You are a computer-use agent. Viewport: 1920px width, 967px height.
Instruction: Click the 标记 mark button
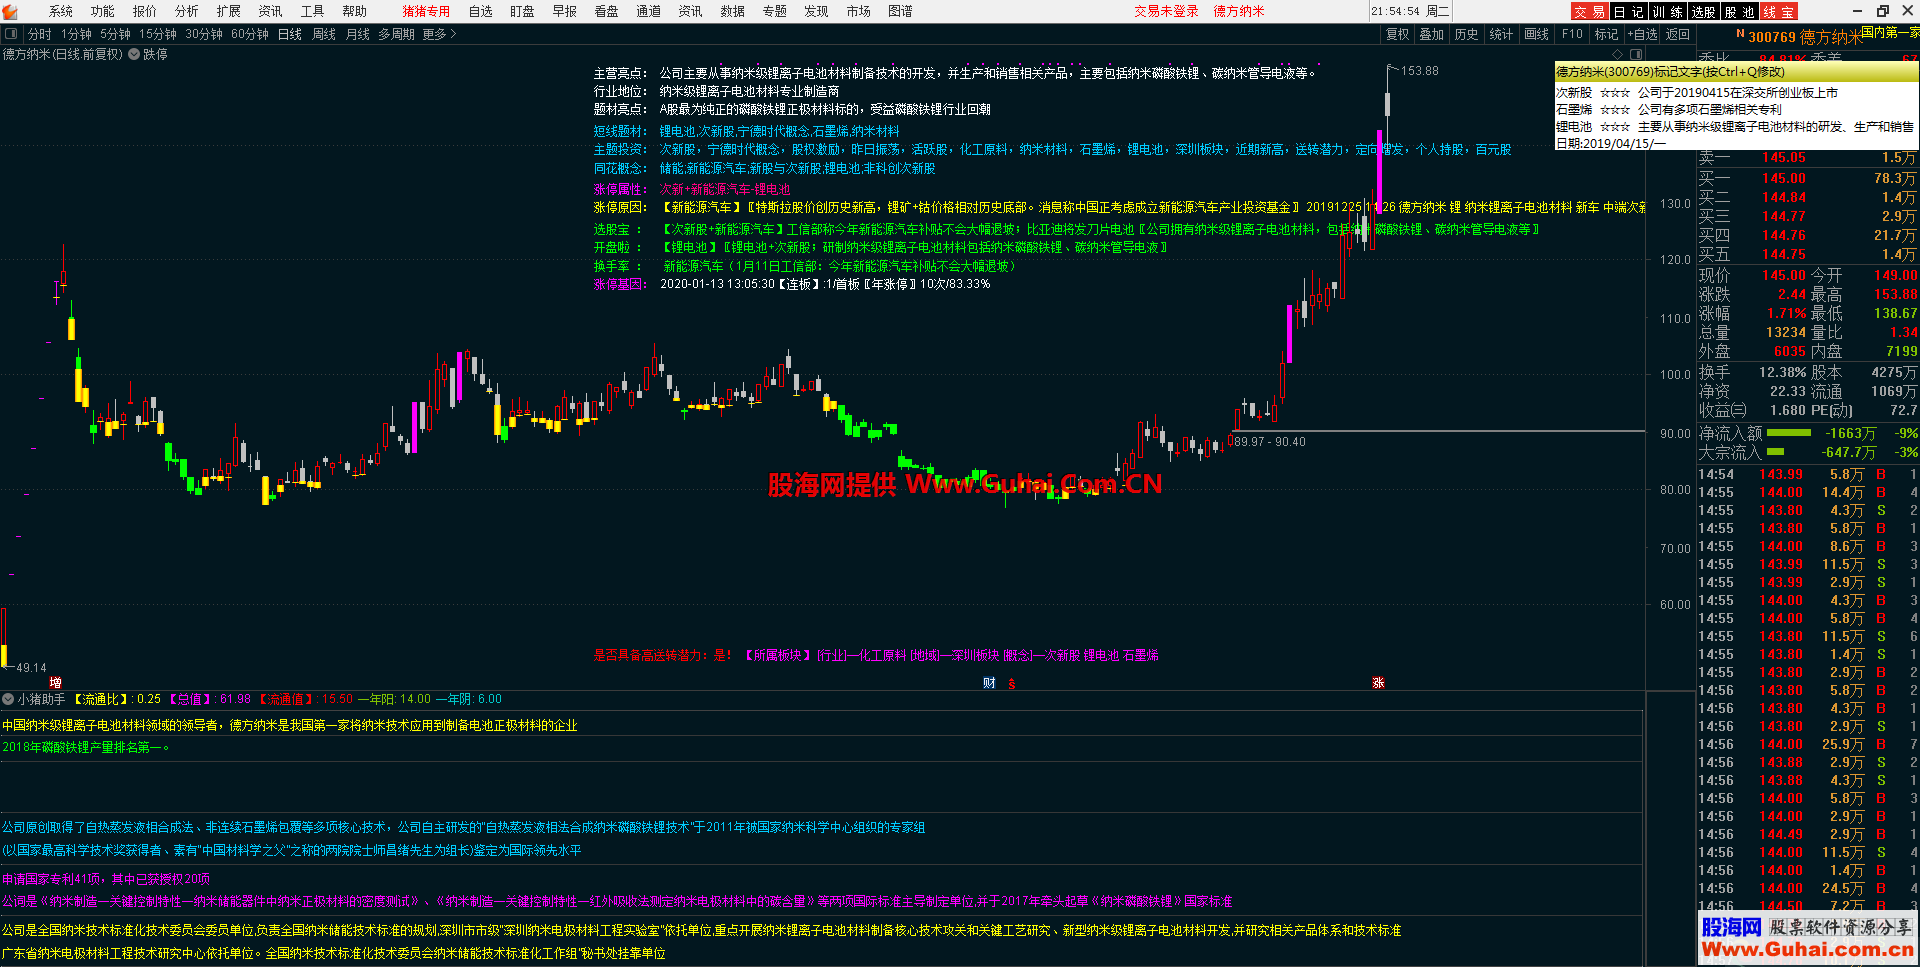point(1607,34)
